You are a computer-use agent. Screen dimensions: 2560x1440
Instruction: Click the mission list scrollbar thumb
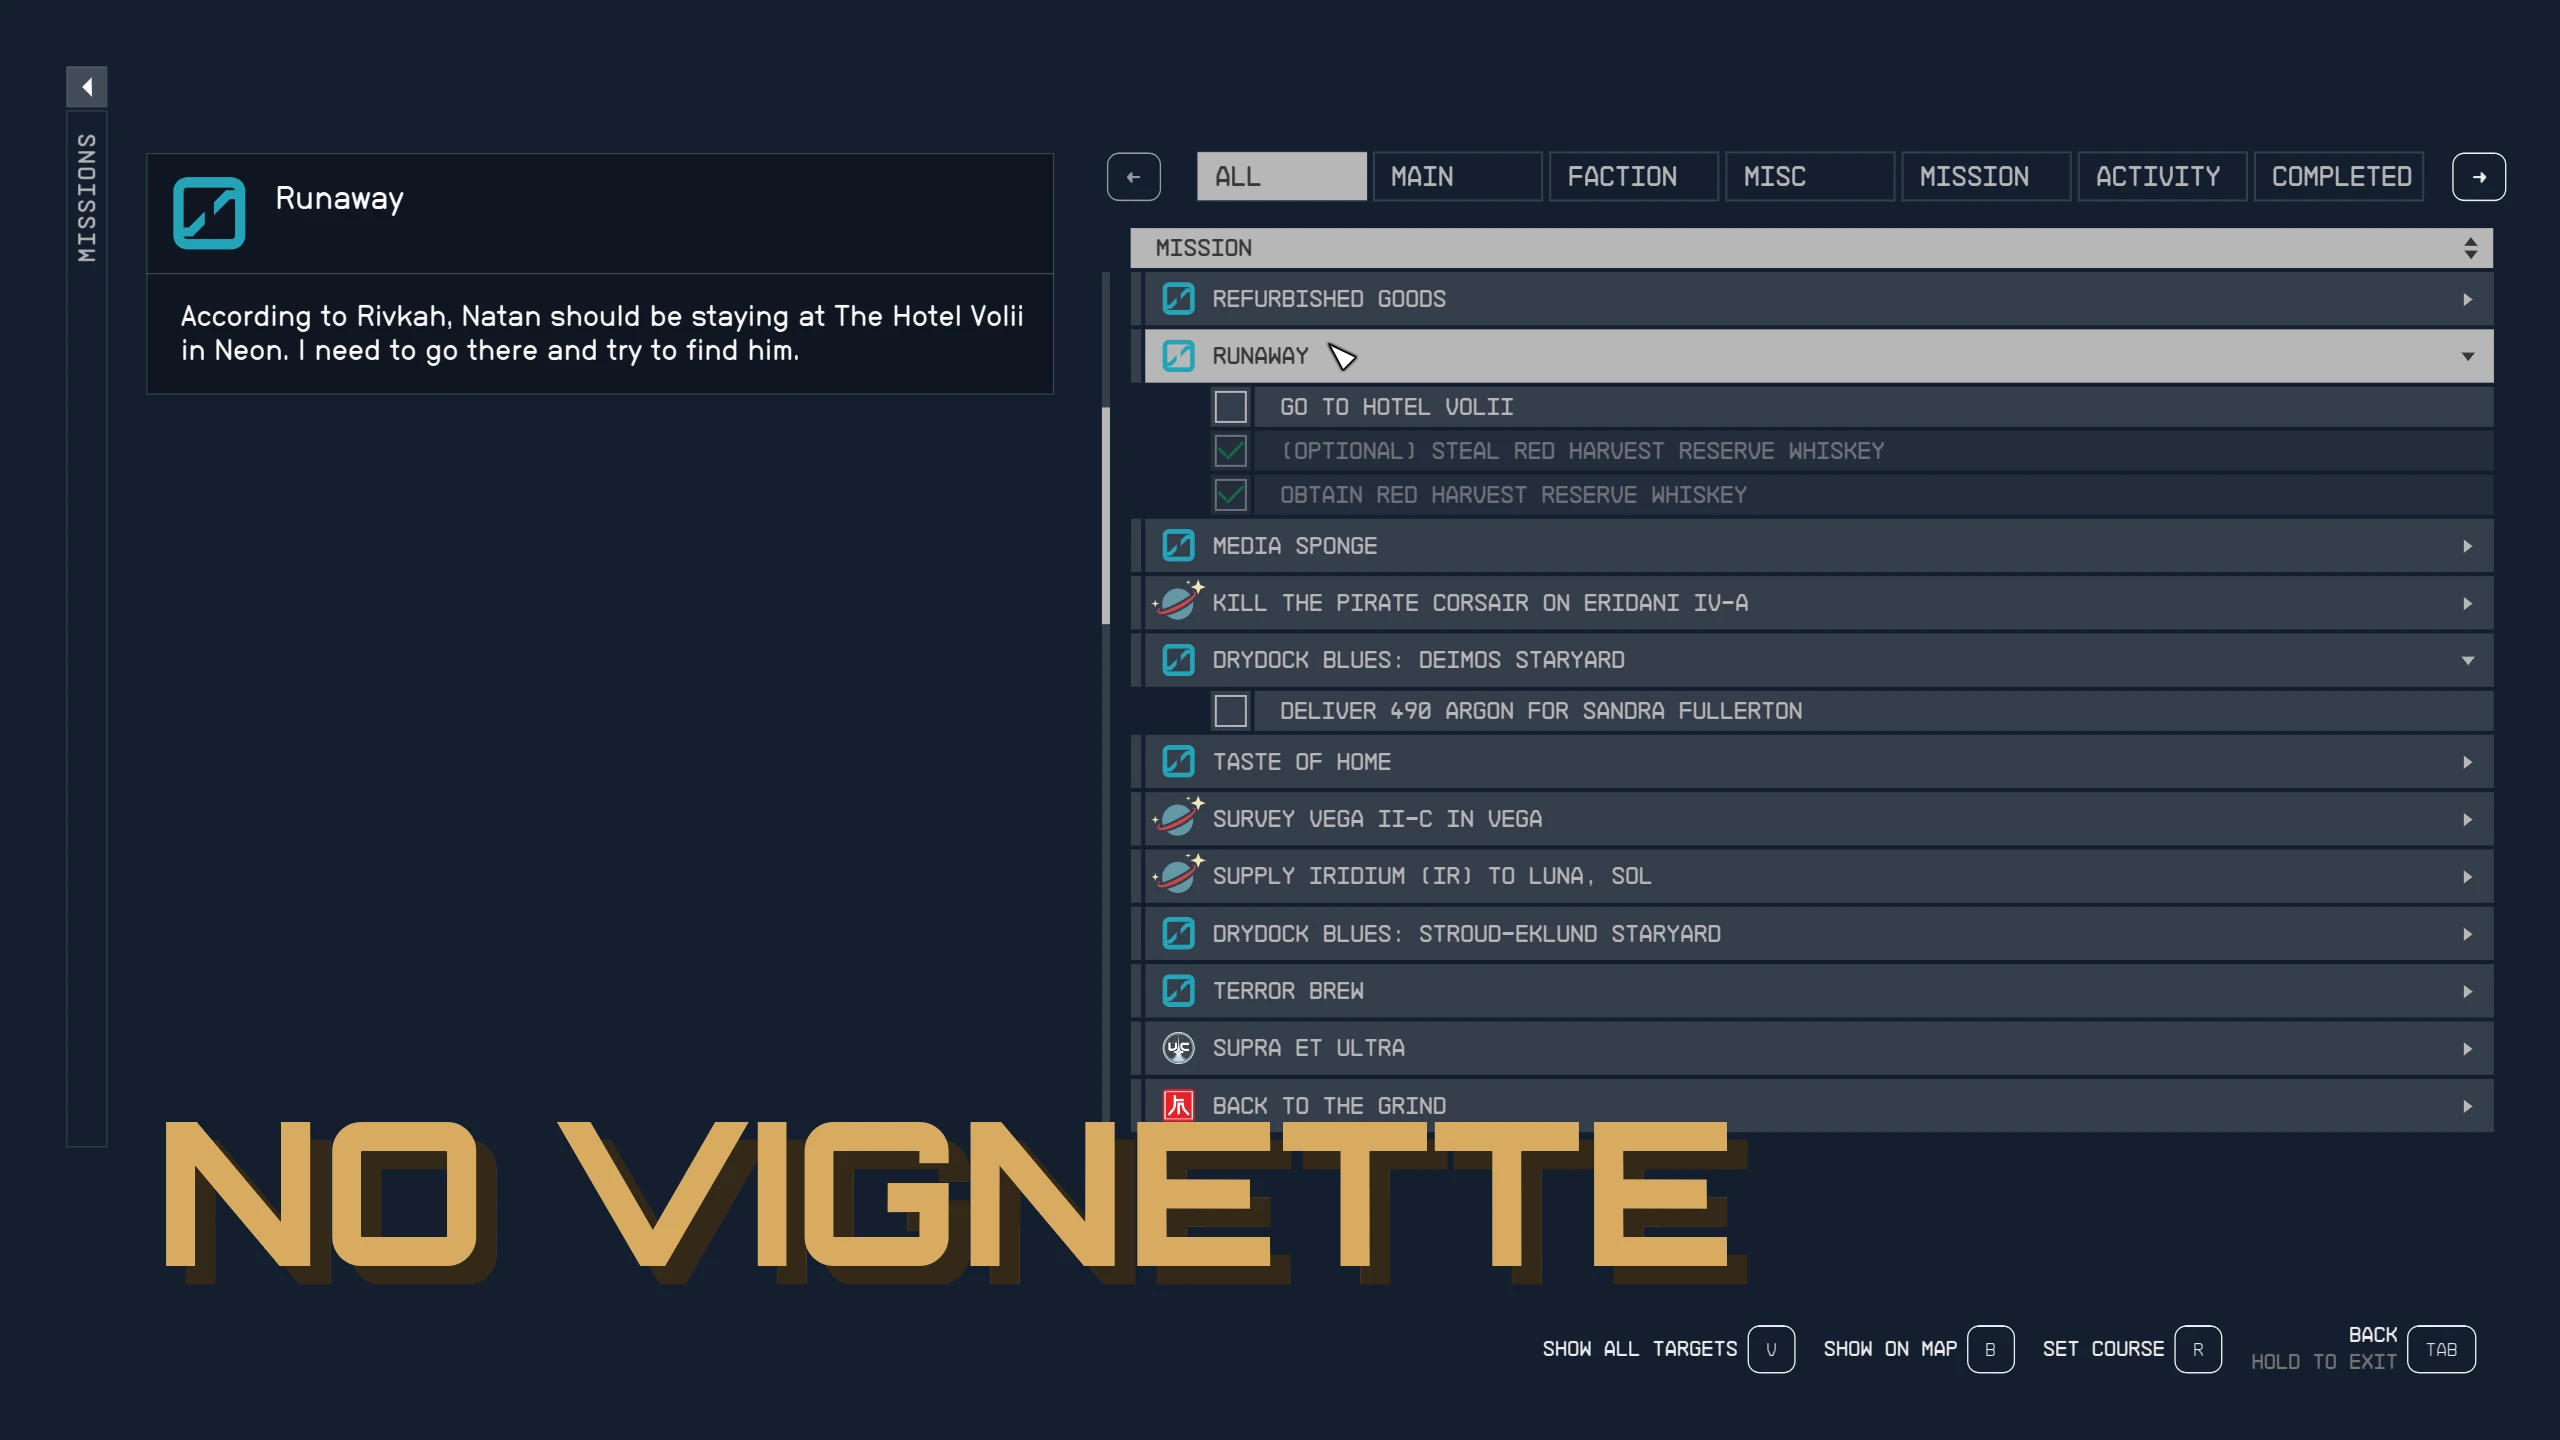click(x=1105, y=515)
